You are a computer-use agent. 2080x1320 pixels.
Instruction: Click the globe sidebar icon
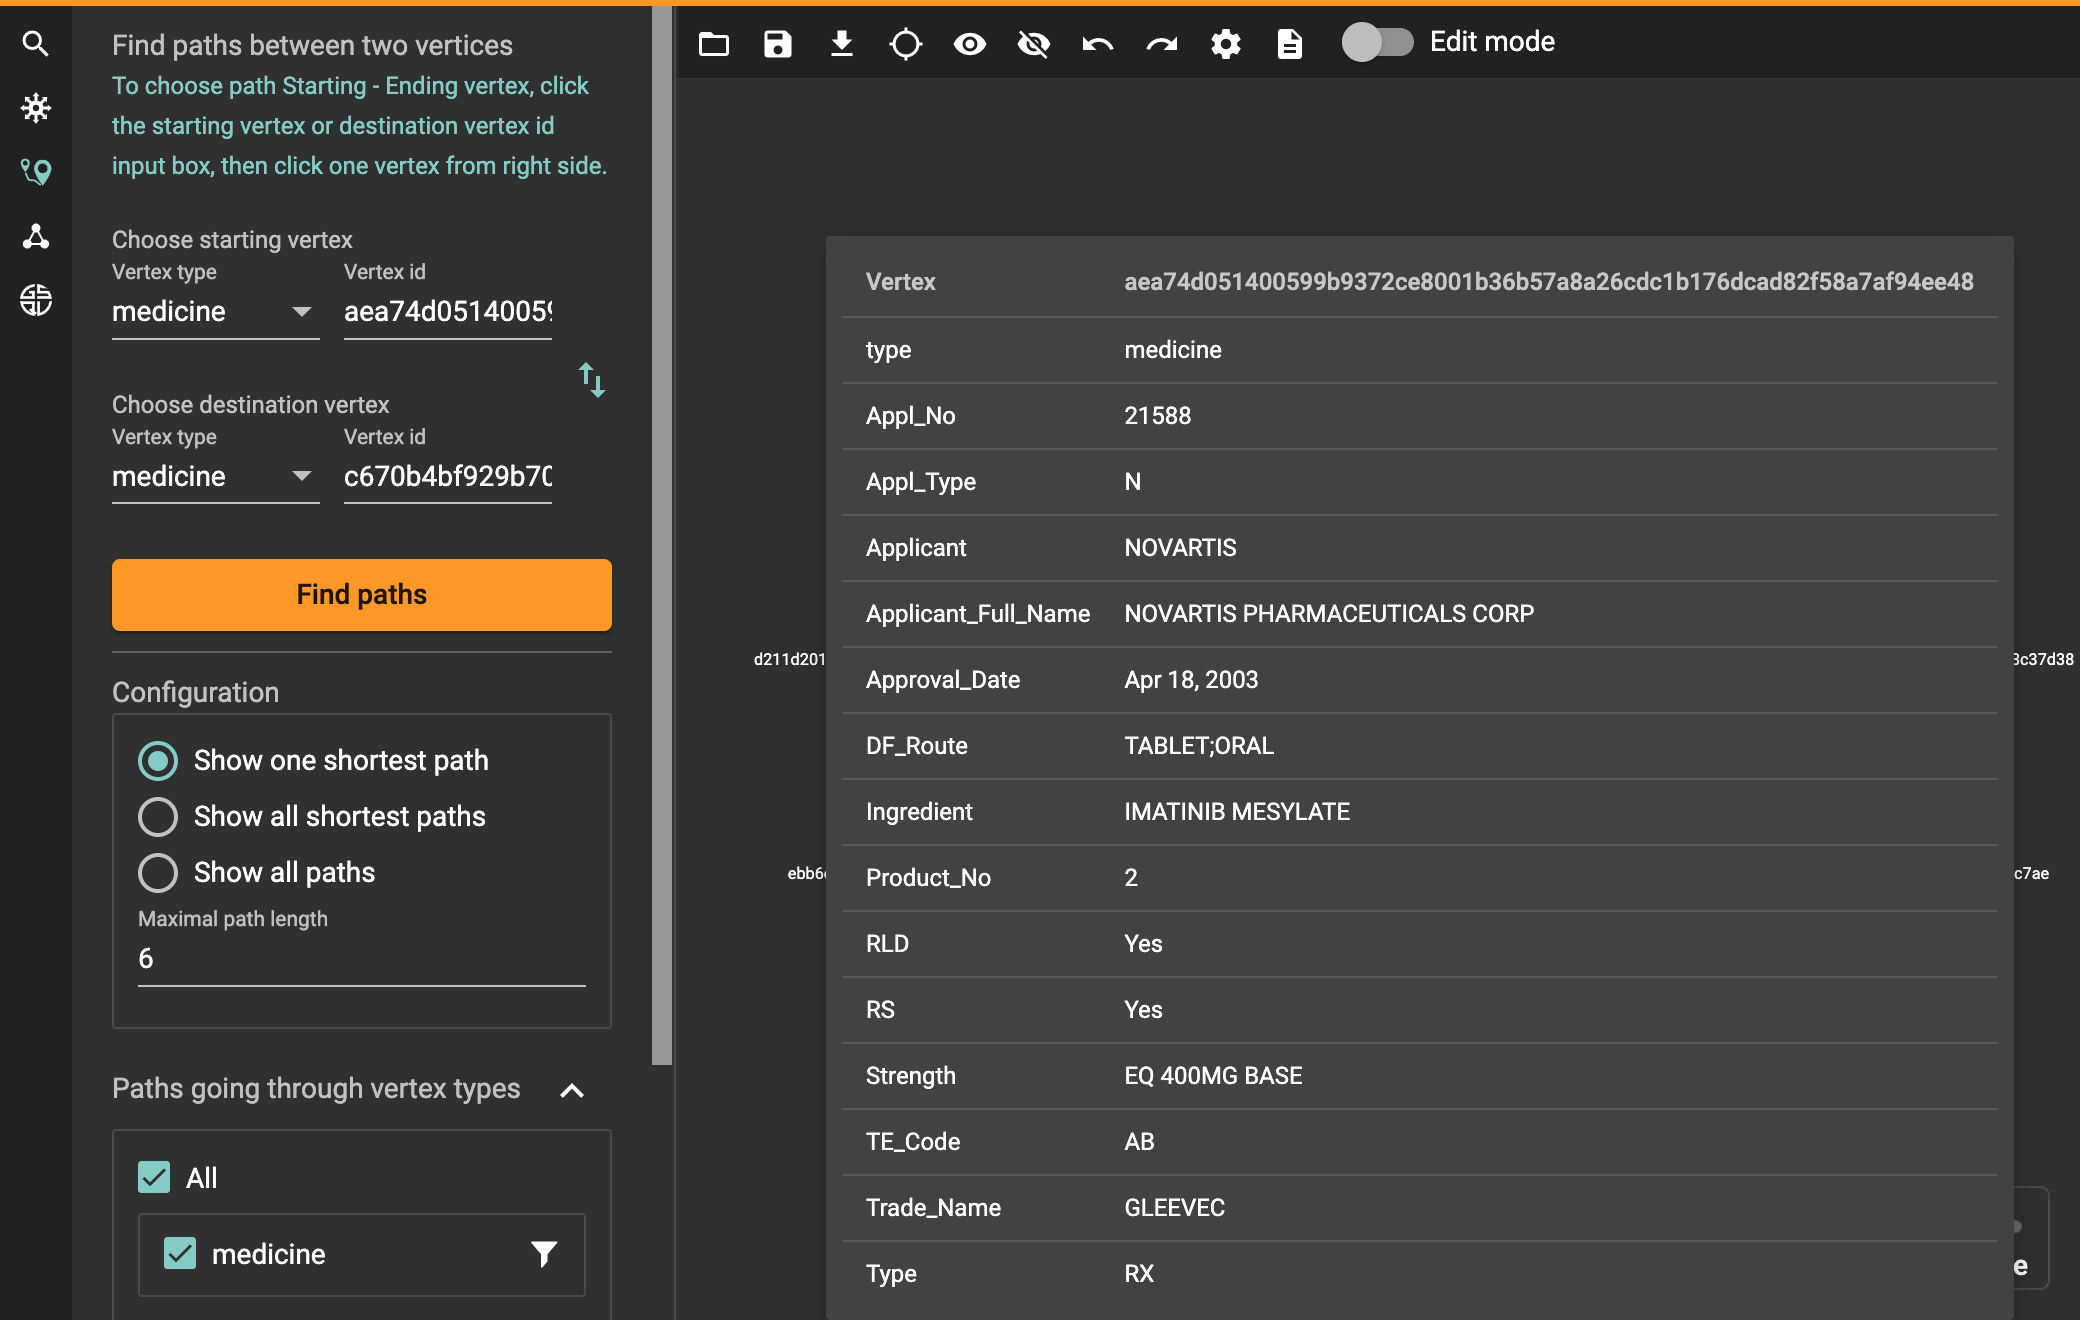tap(36, 300)
